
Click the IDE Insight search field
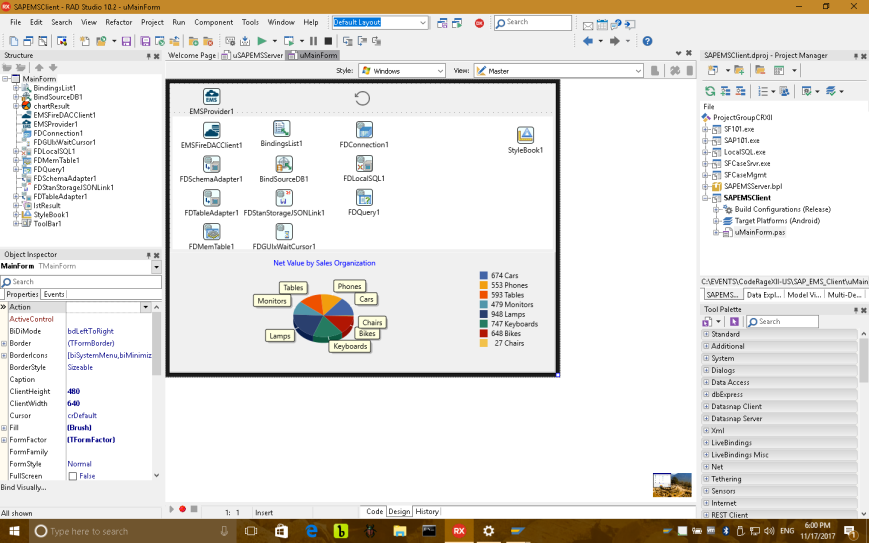[533, 23]
